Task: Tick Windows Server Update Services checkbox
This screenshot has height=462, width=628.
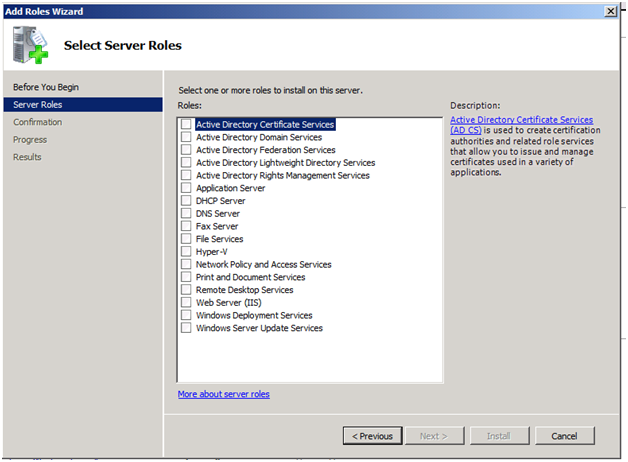Action: [x=186, y=328]
